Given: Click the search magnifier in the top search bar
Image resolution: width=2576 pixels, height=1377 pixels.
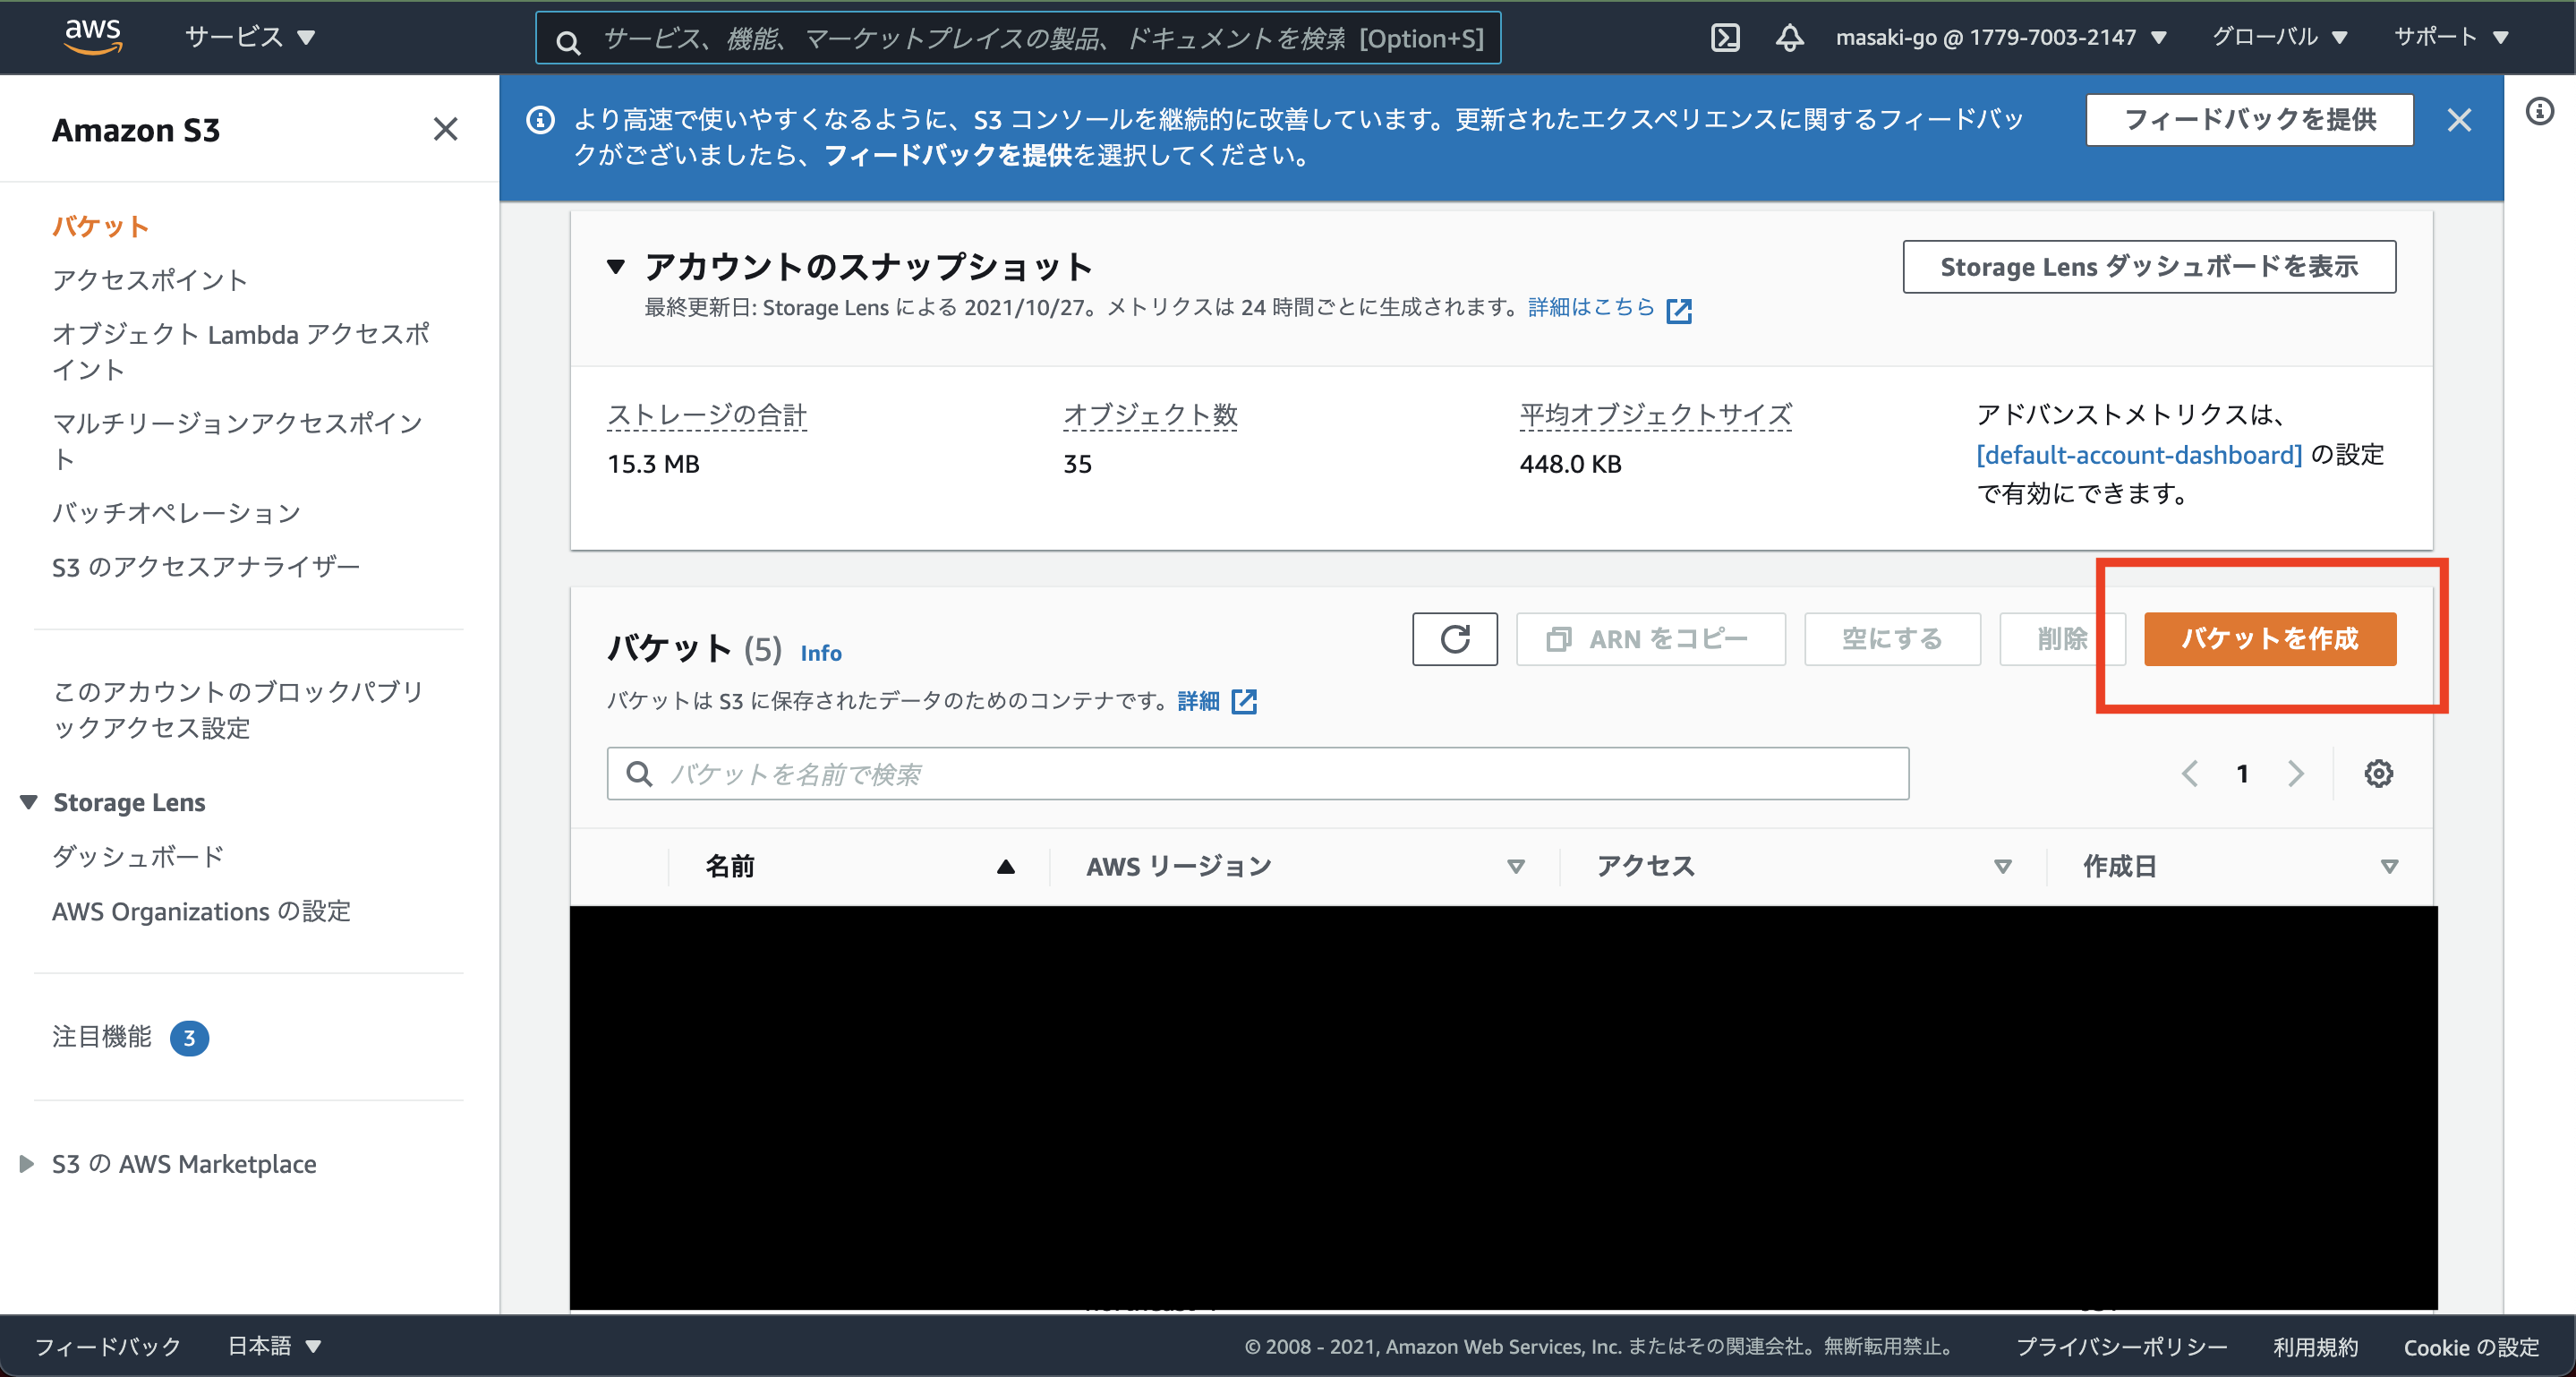Looking at the screenshot, I should click(x=568, y=42).
